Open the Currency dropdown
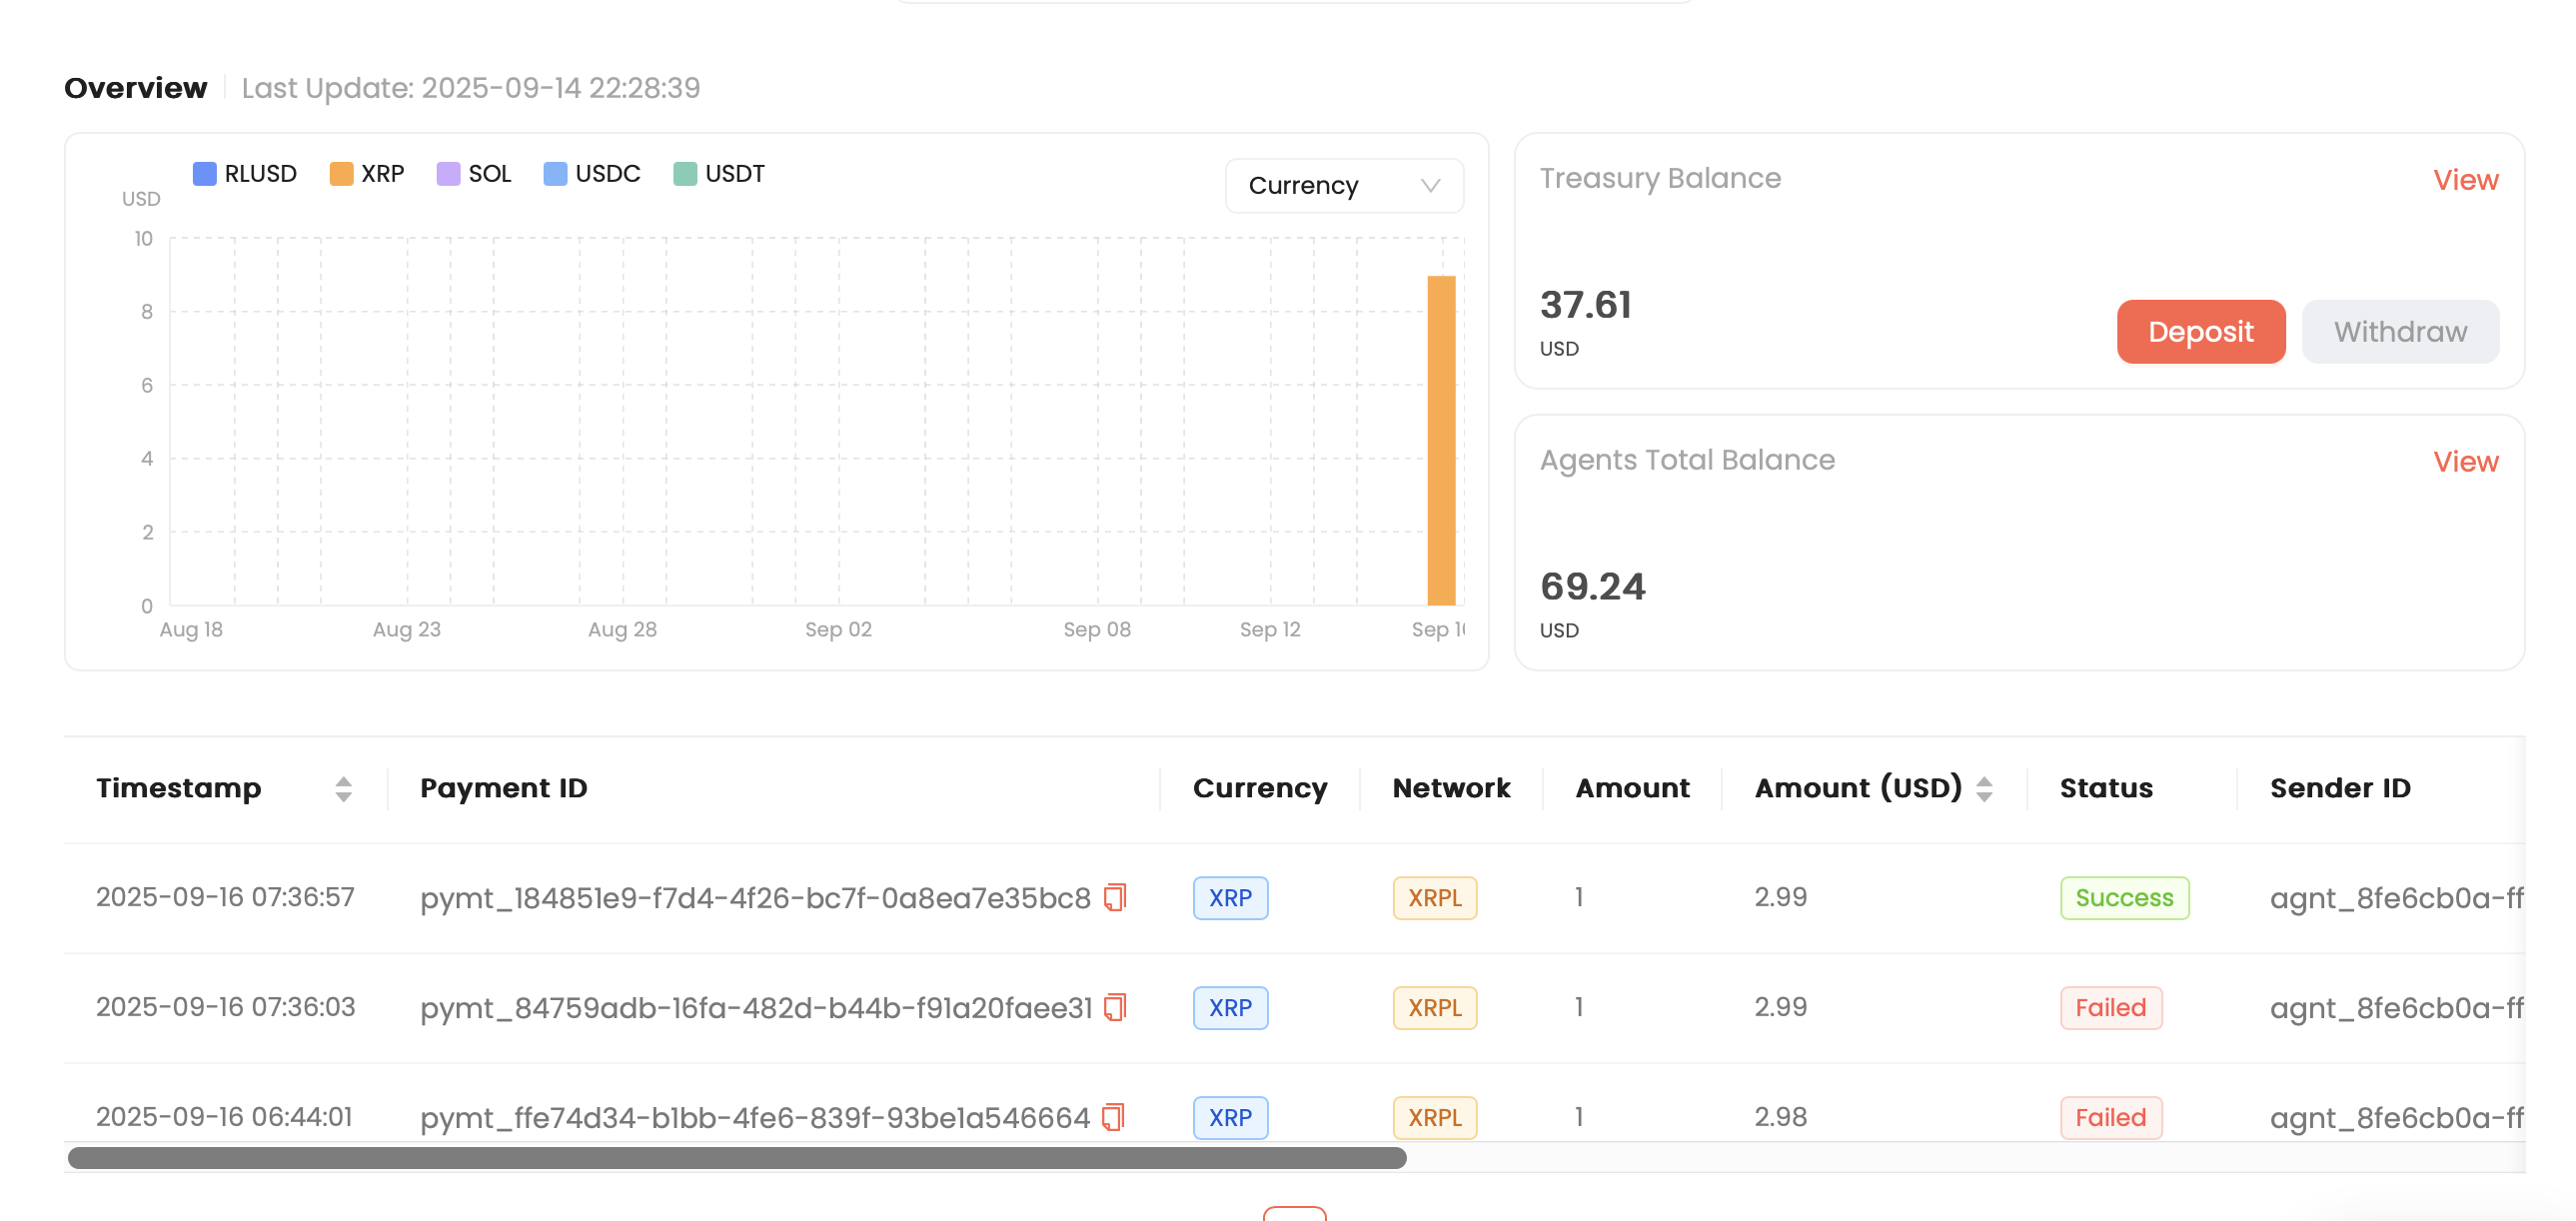 [1344, 186]
